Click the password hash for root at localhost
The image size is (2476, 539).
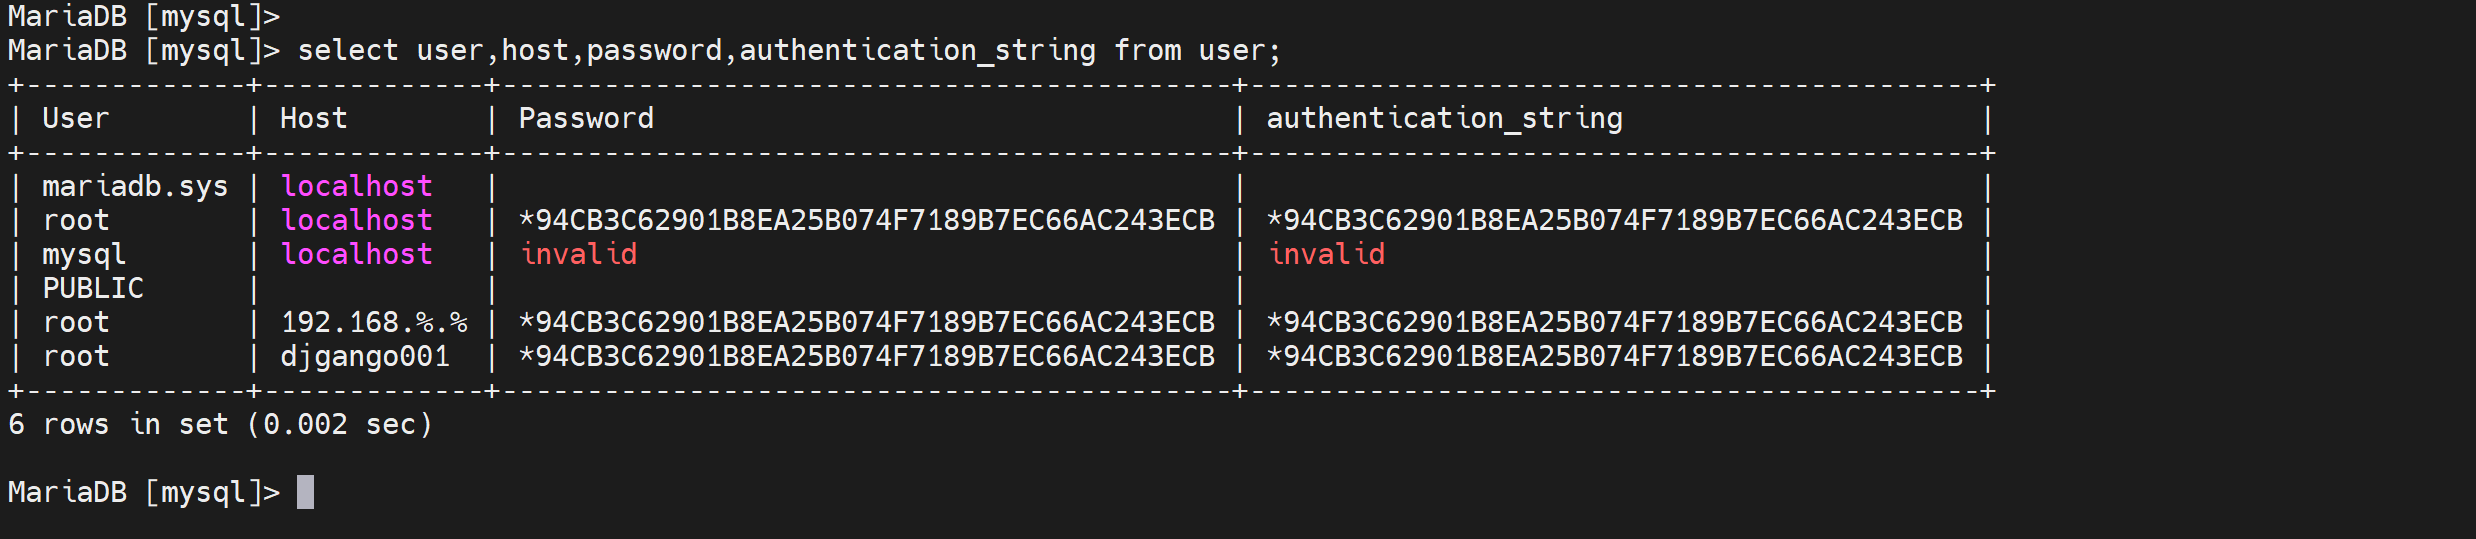click(x=866, y=220)
